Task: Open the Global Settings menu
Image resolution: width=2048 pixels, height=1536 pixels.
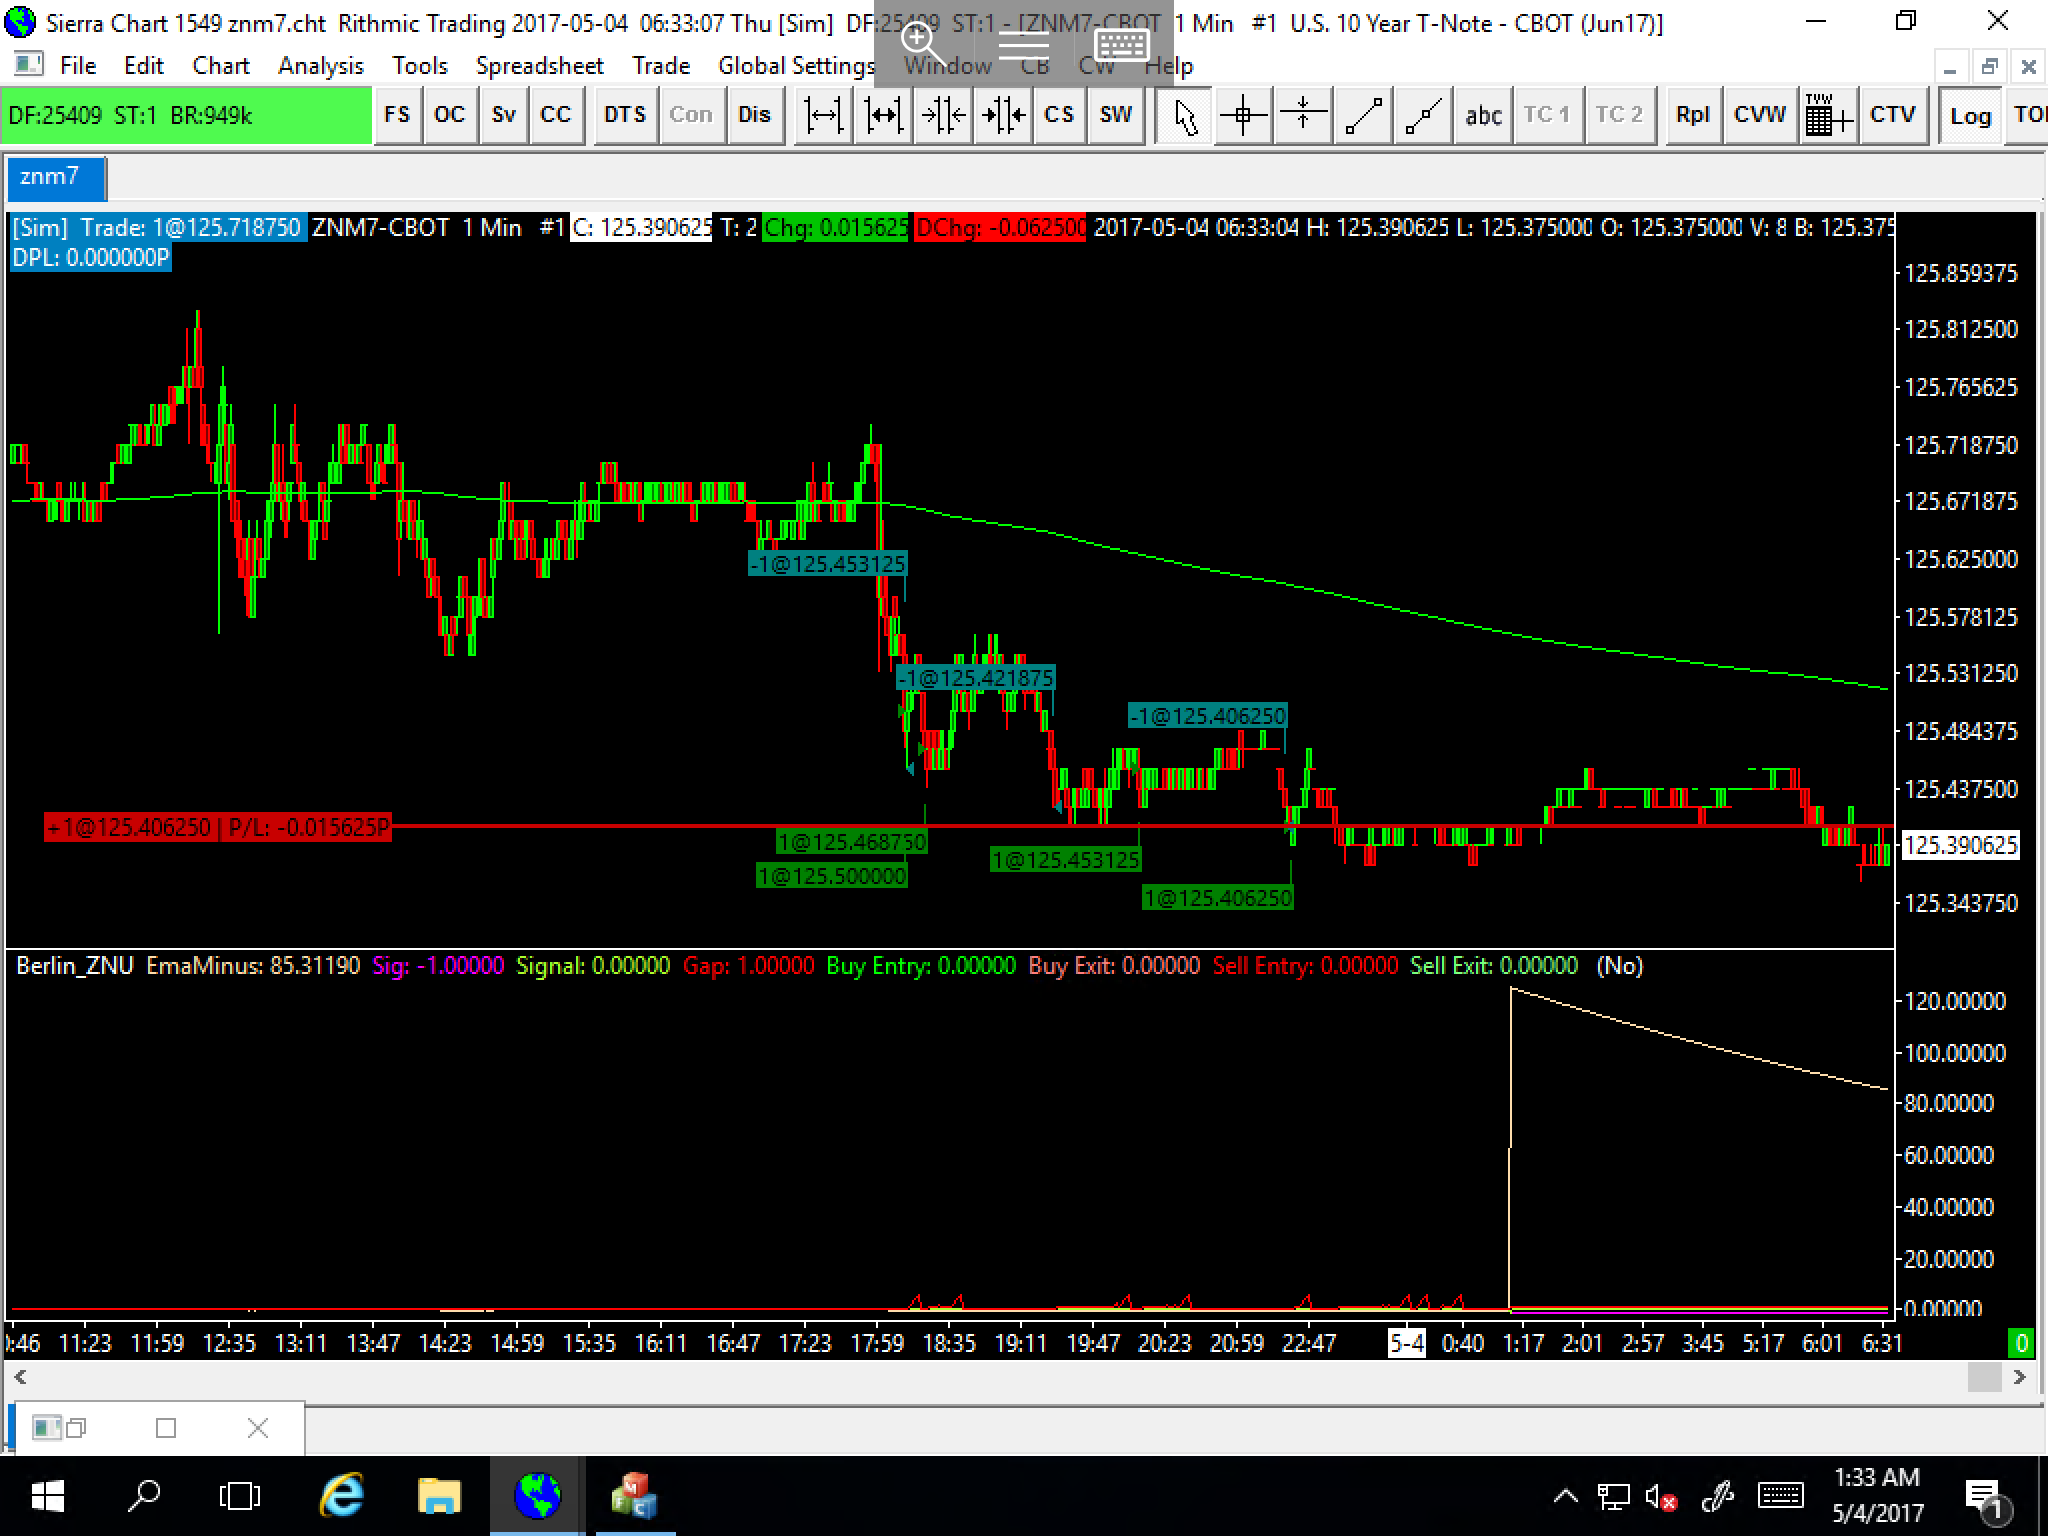Action: 796,66
